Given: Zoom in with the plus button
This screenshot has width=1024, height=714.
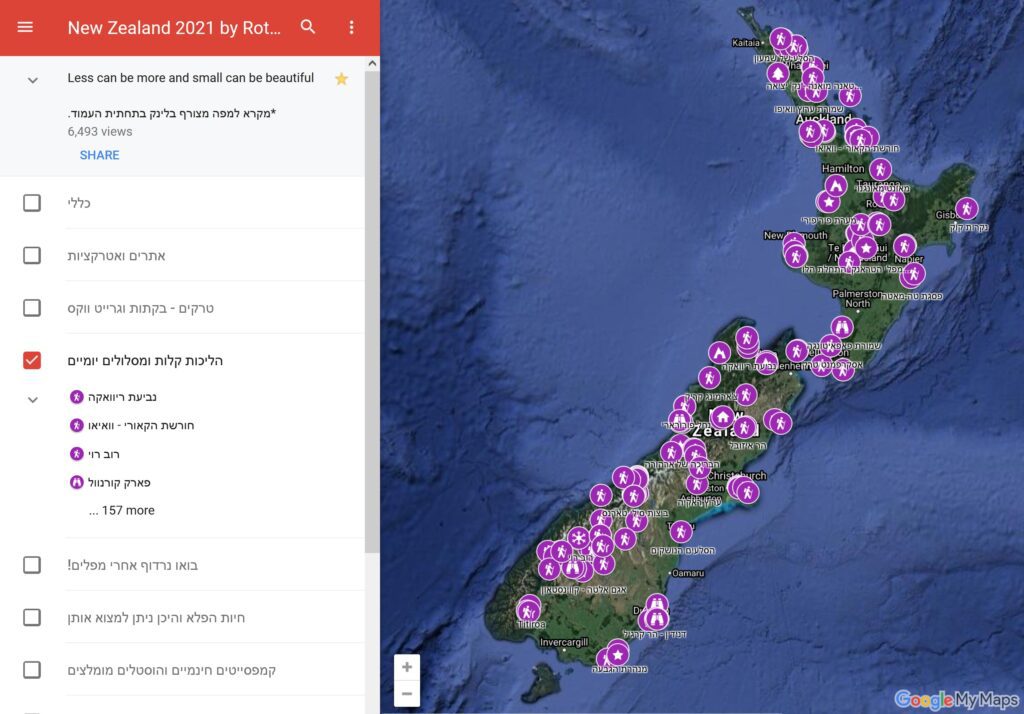Looking at the screenshot, I should (x=406, y=667).
